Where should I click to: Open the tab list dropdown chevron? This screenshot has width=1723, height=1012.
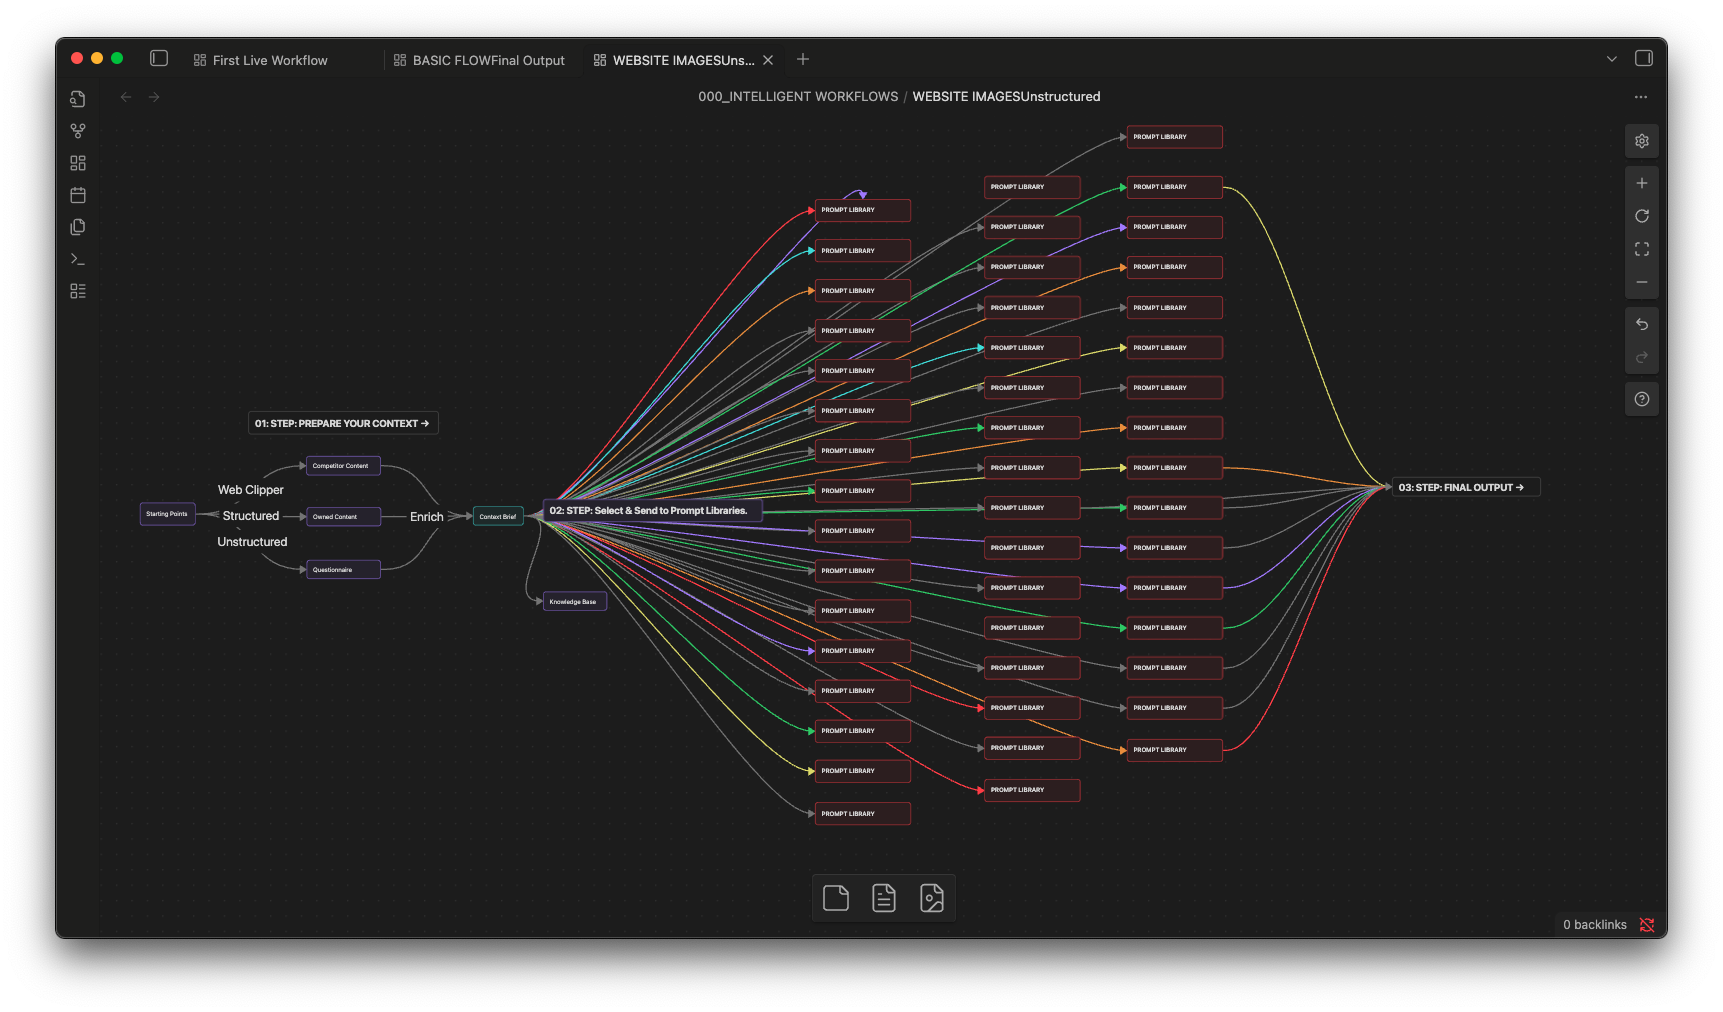point(1612,58)
